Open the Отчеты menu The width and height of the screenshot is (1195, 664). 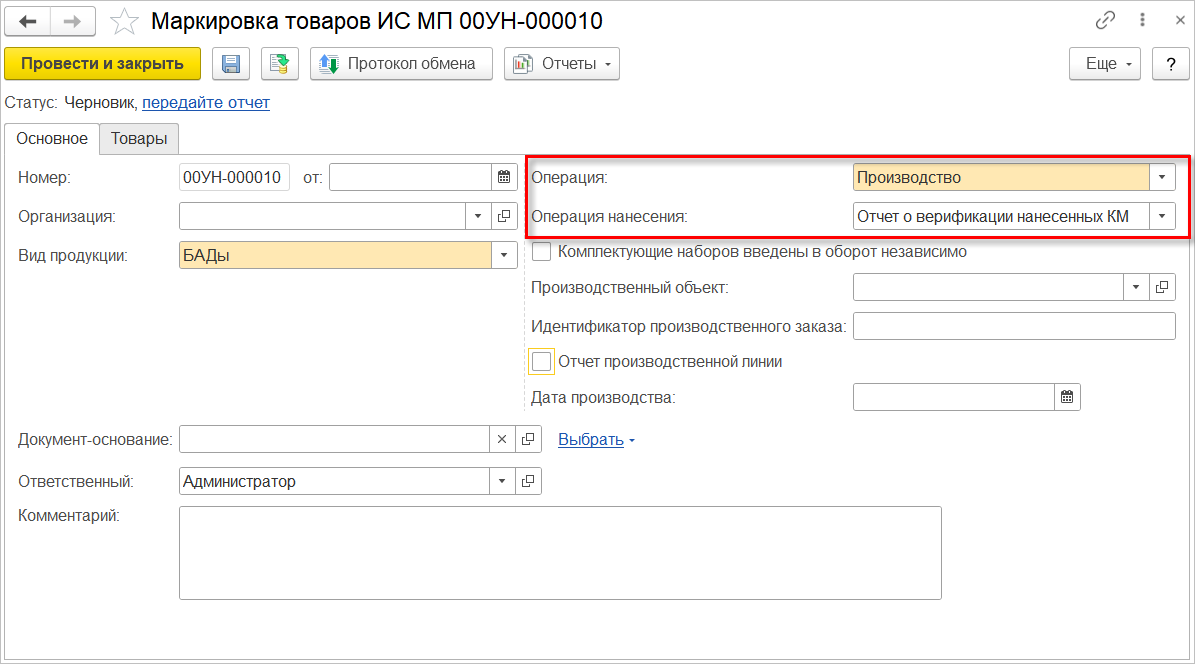pos(561,64)
